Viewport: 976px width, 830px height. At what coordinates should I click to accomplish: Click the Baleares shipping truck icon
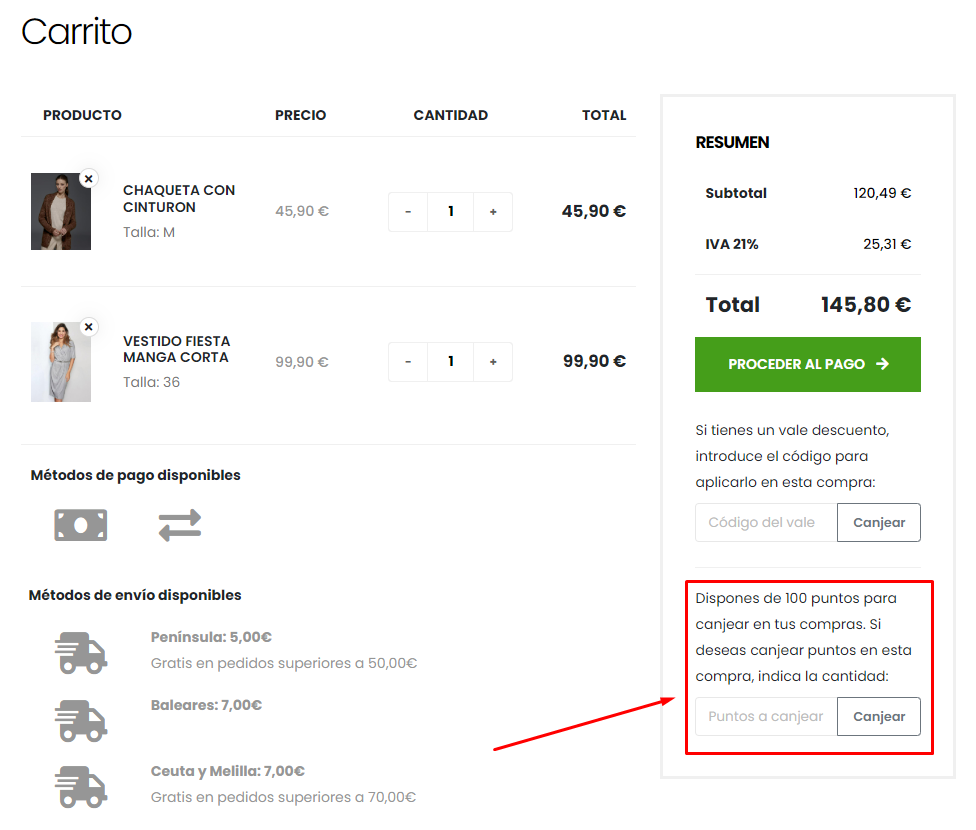(x=81, y=719)
